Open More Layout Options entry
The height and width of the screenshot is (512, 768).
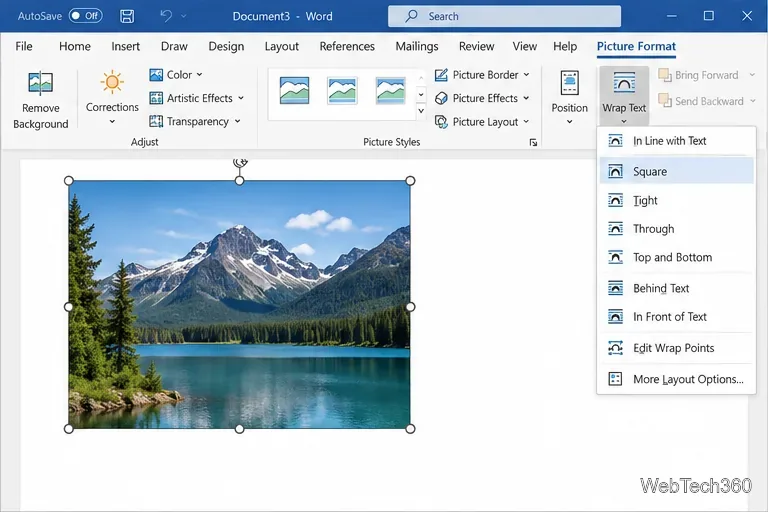tap(676, 379)
